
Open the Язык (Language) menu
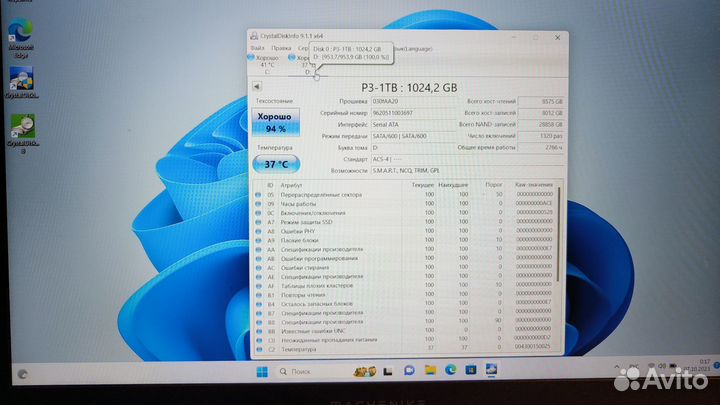click(x=413, y=48)
